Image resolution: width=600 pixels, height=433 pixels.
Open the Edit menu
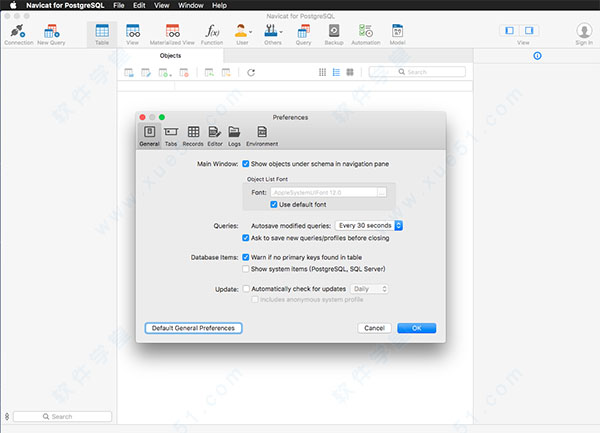(139, 5)
